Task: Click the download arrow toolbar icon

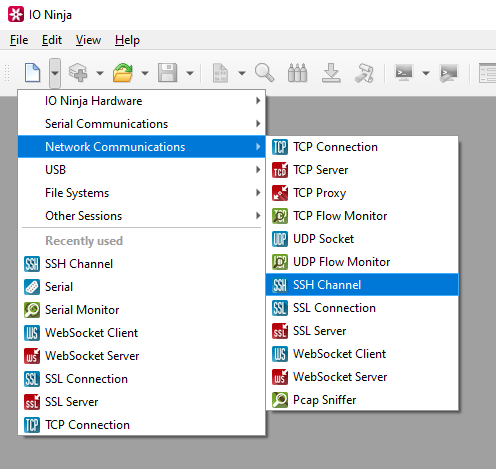Action: tap(331, 72)
